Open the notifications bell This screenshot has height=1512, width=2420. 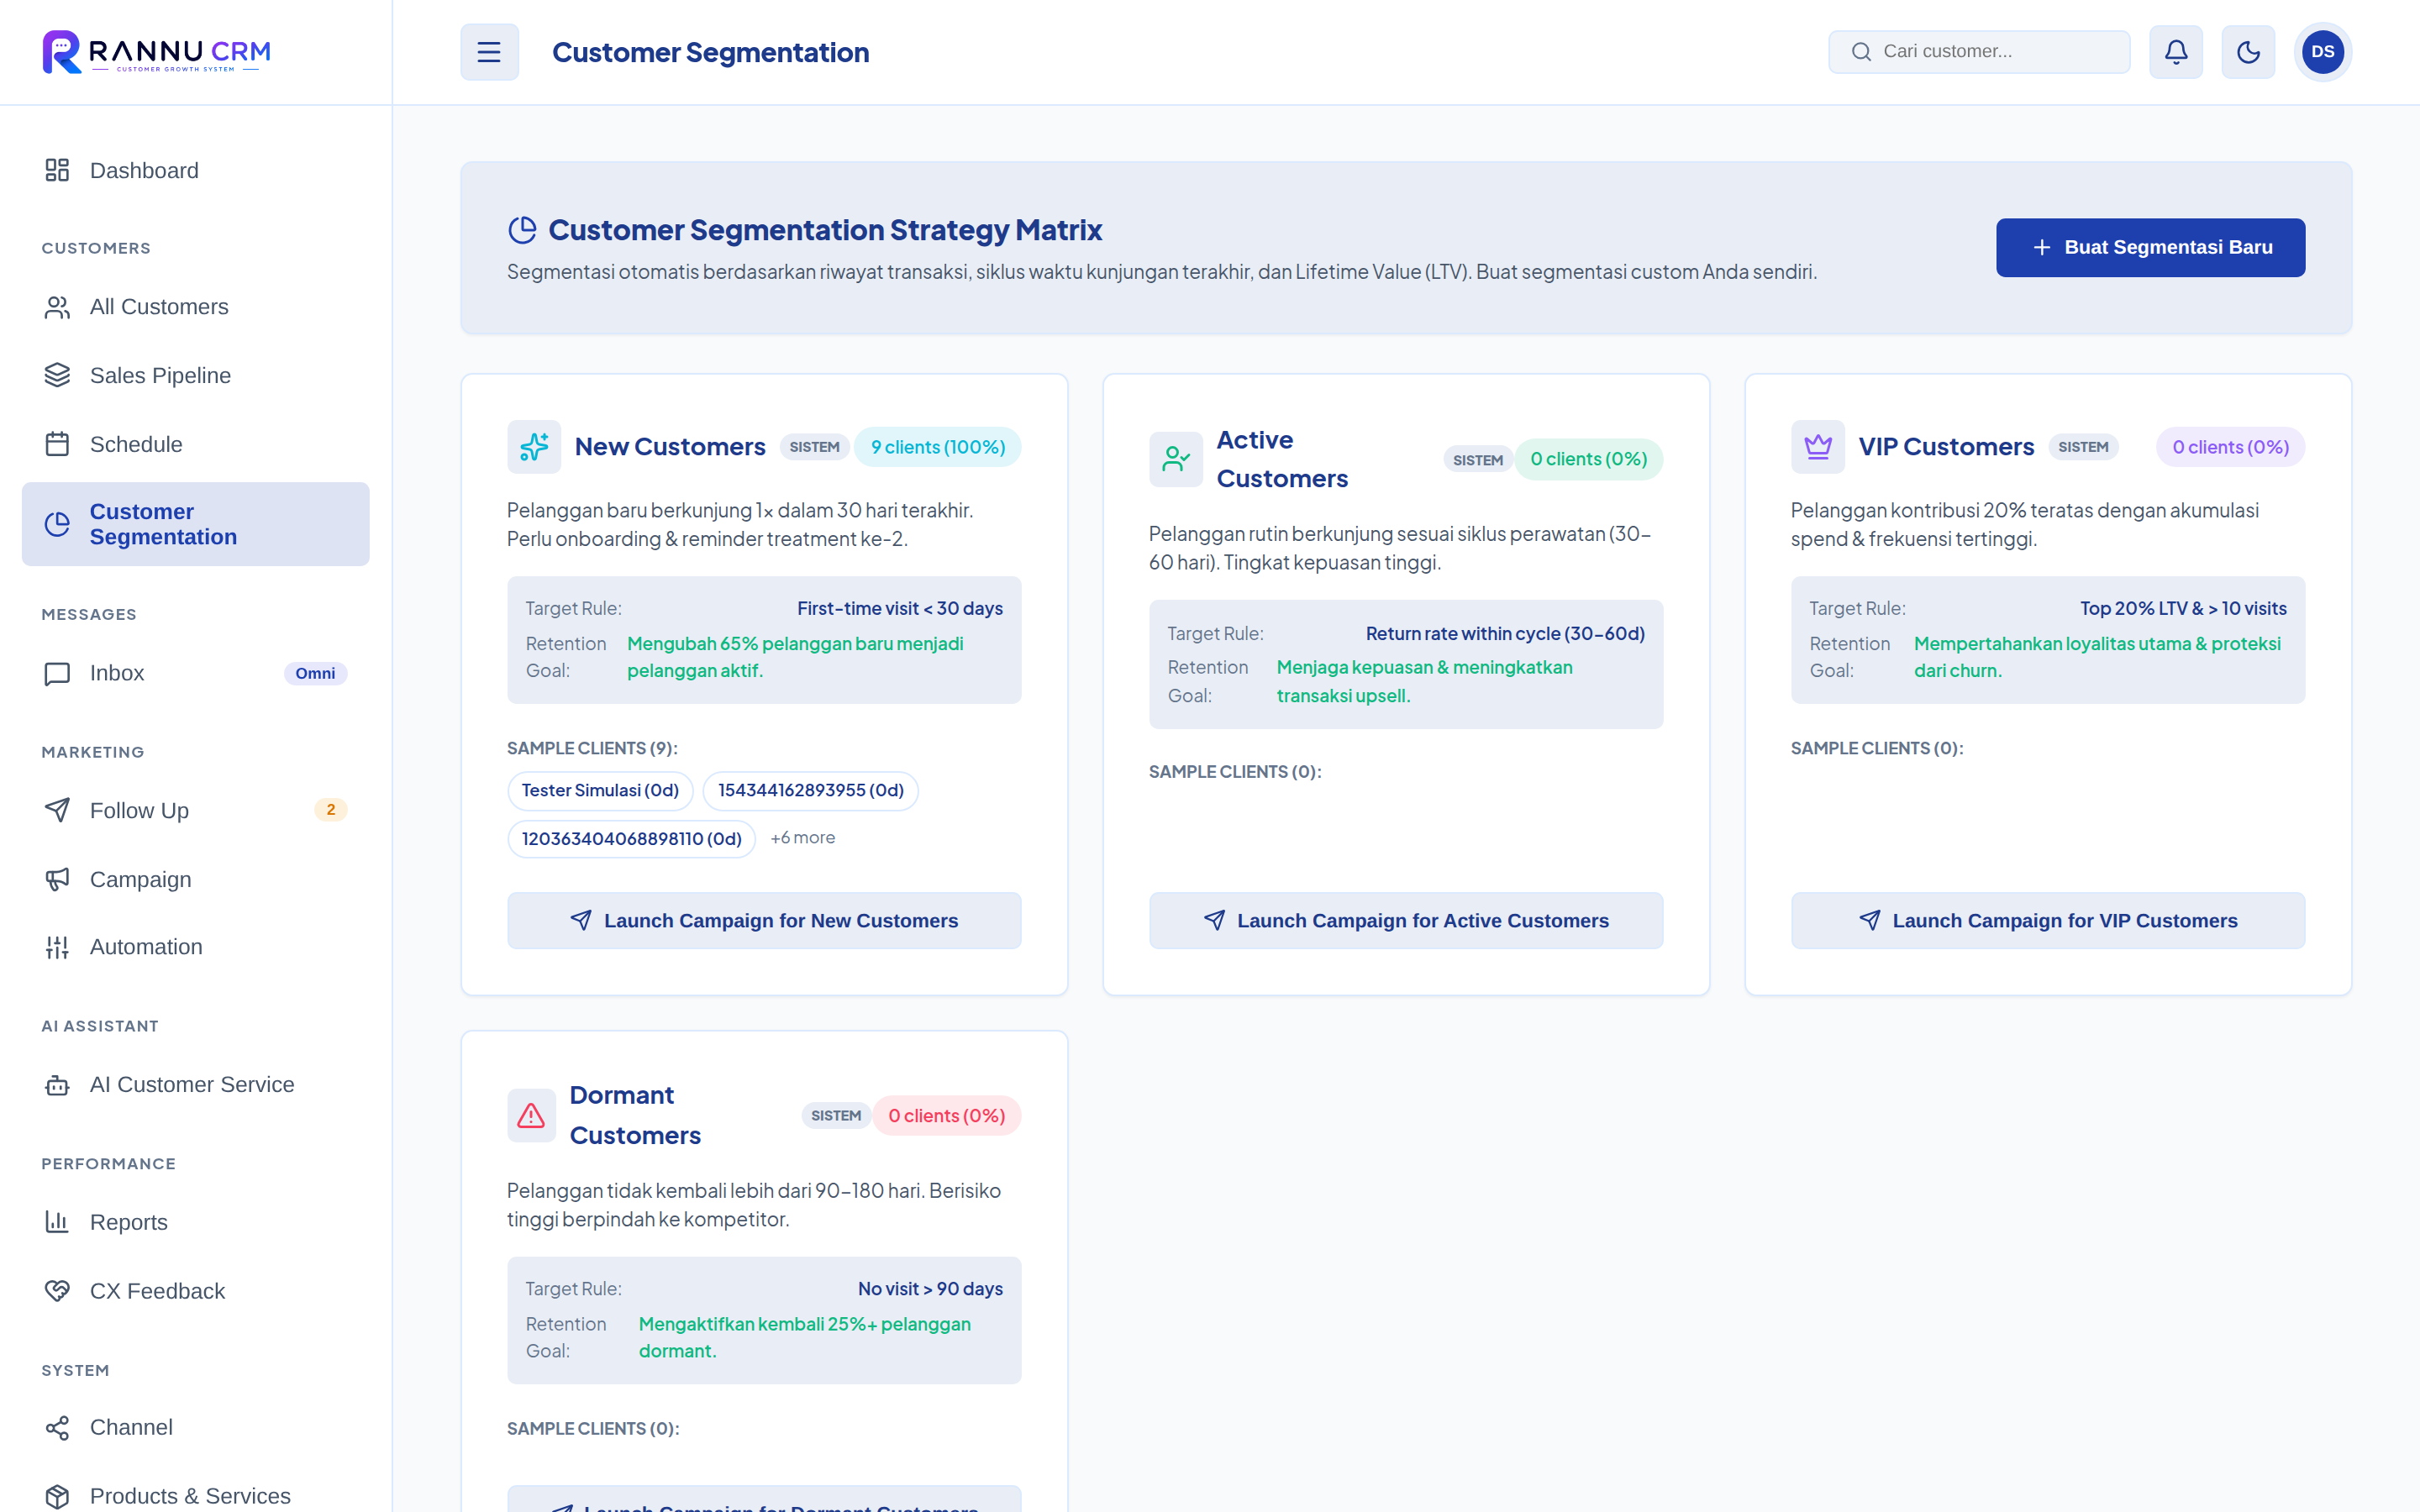tap(2176, 52)
